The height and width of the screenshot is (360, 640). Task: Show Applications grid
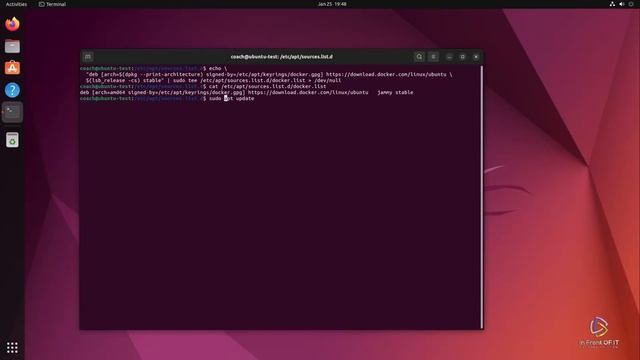tap(12, 347)
